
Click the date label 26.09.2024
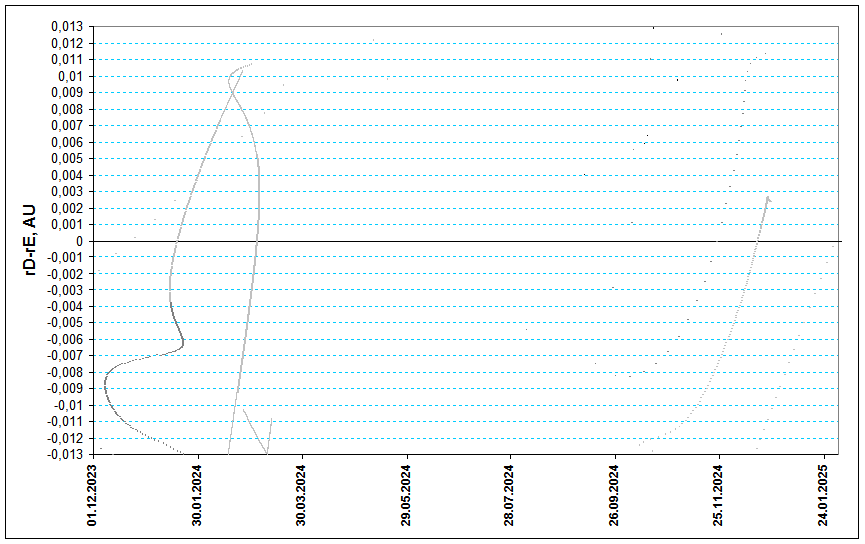614,495
